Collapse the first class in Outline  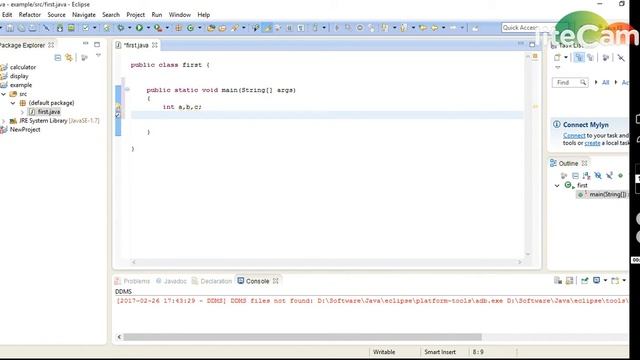pyautogui.click(x=557, y=186)
